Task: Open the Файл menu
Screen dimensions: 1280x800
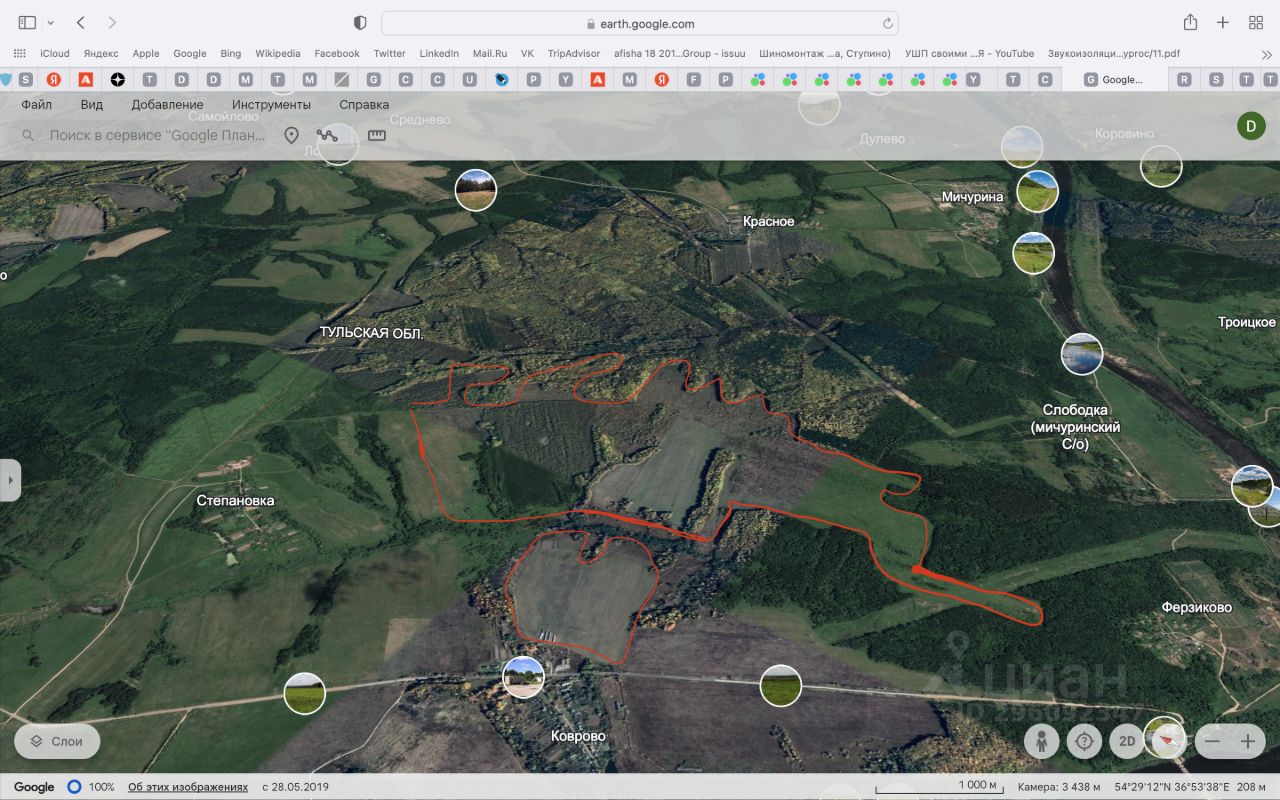Action: 36,104
